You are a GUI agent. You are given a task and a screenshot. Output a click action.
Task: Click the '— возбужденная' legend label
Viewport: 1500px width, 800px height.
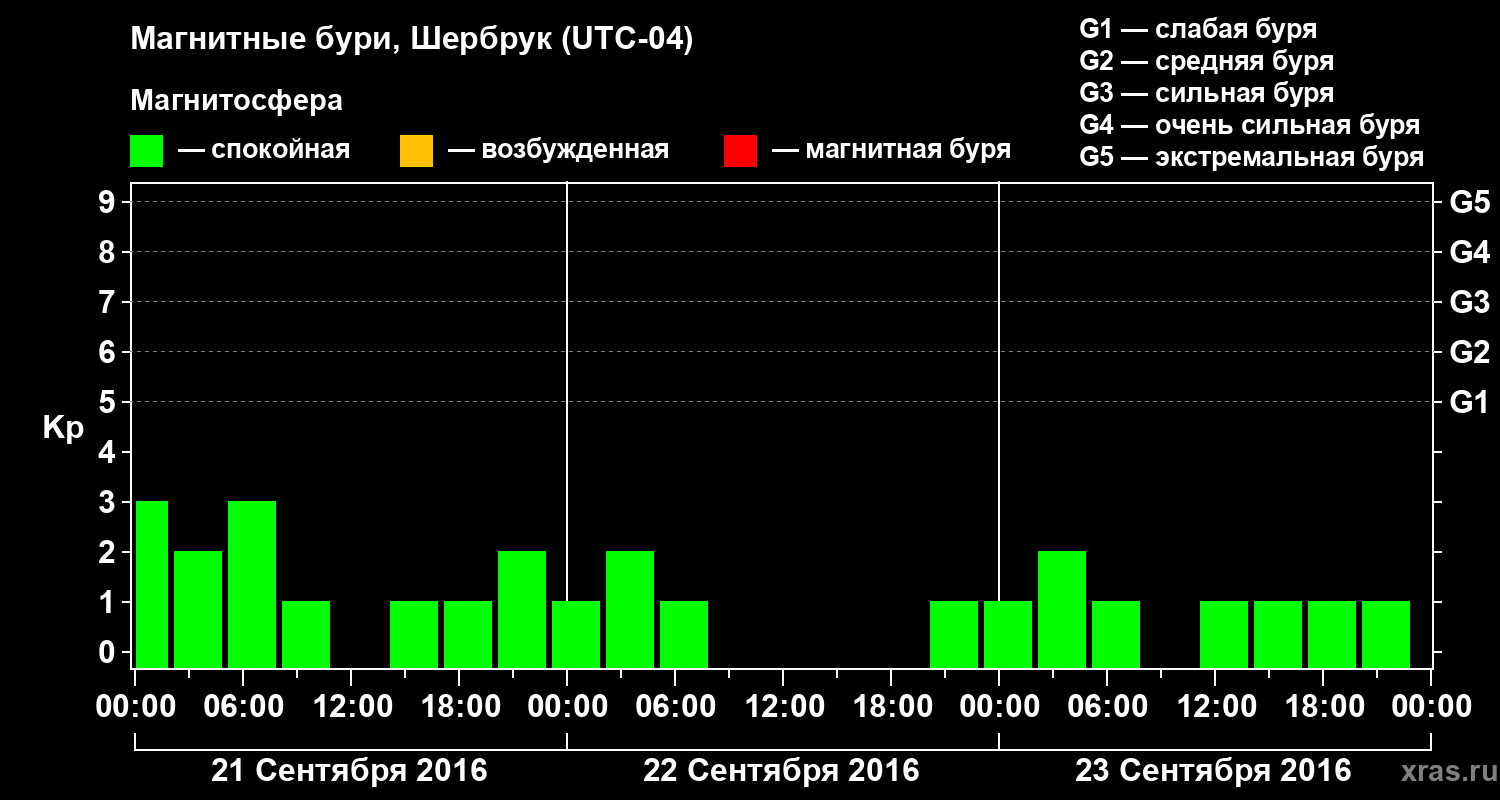tap(558, 151)
